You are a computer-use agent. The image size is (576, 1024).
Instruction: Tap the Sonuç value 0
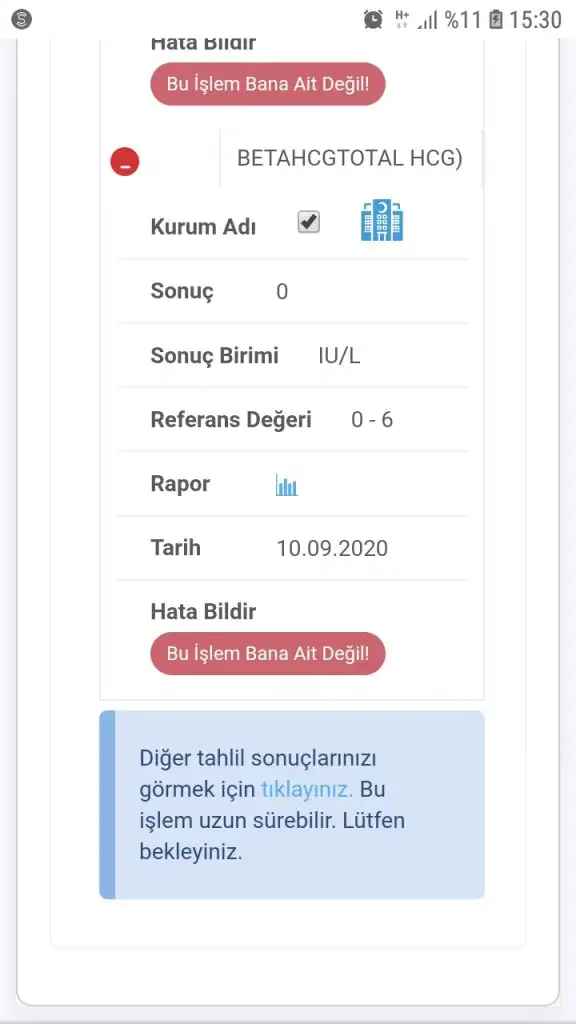click(x=282, y=292)
